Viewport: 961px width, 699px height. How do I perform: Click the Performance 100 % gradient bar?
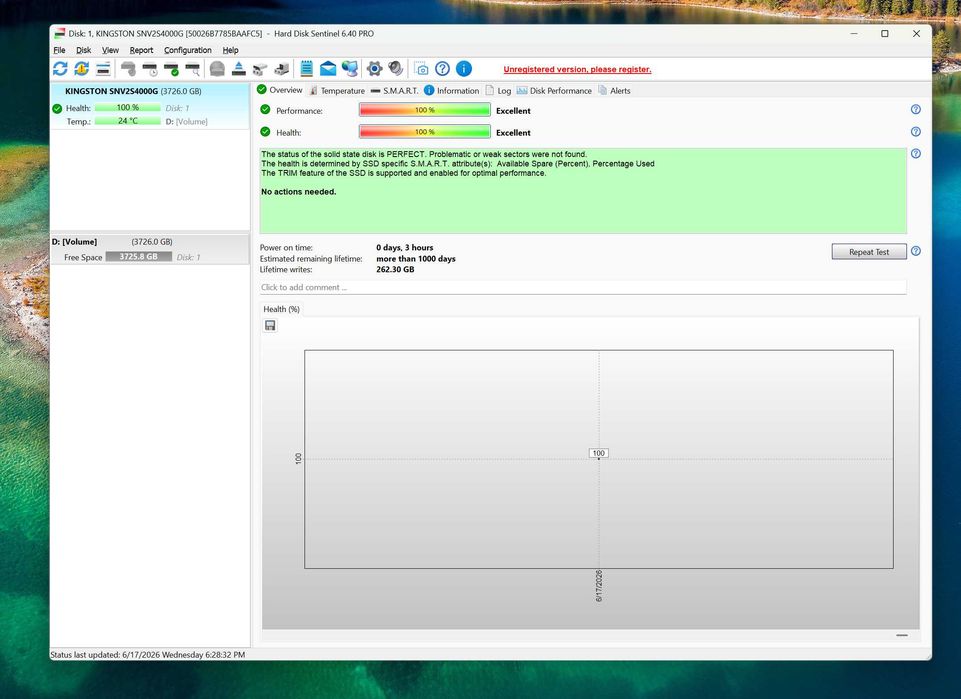[425, 110]
